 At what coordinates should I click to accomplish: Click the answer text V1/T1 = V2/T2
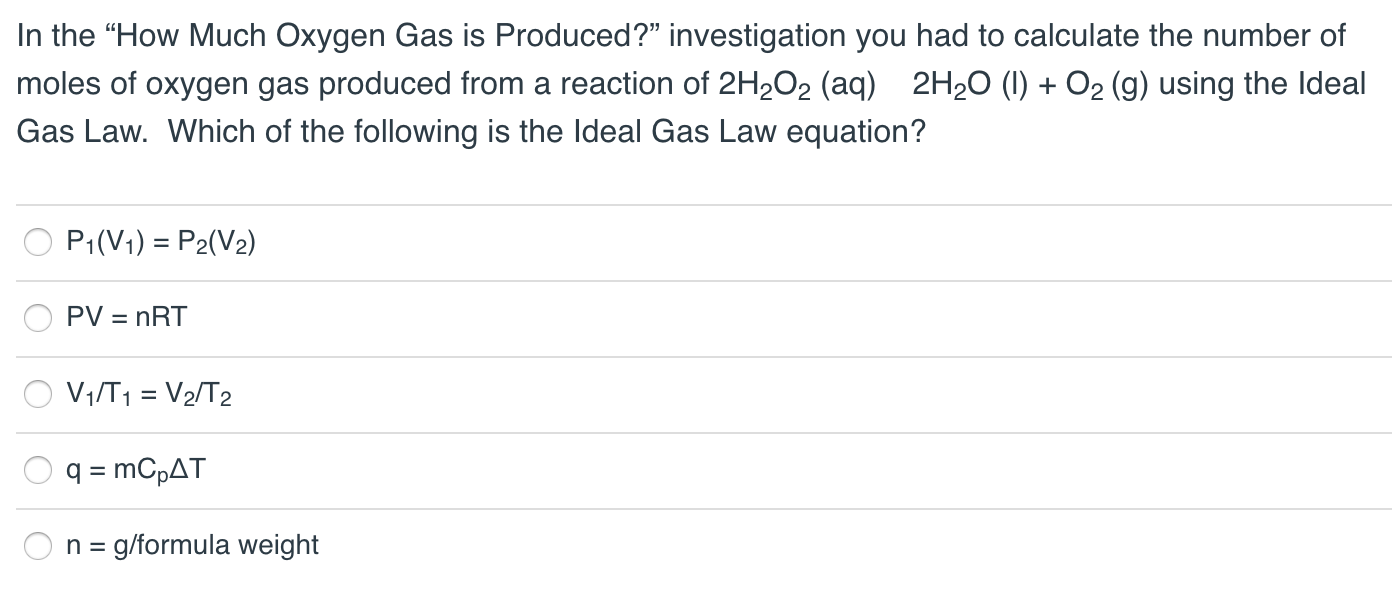coord(147,394)
